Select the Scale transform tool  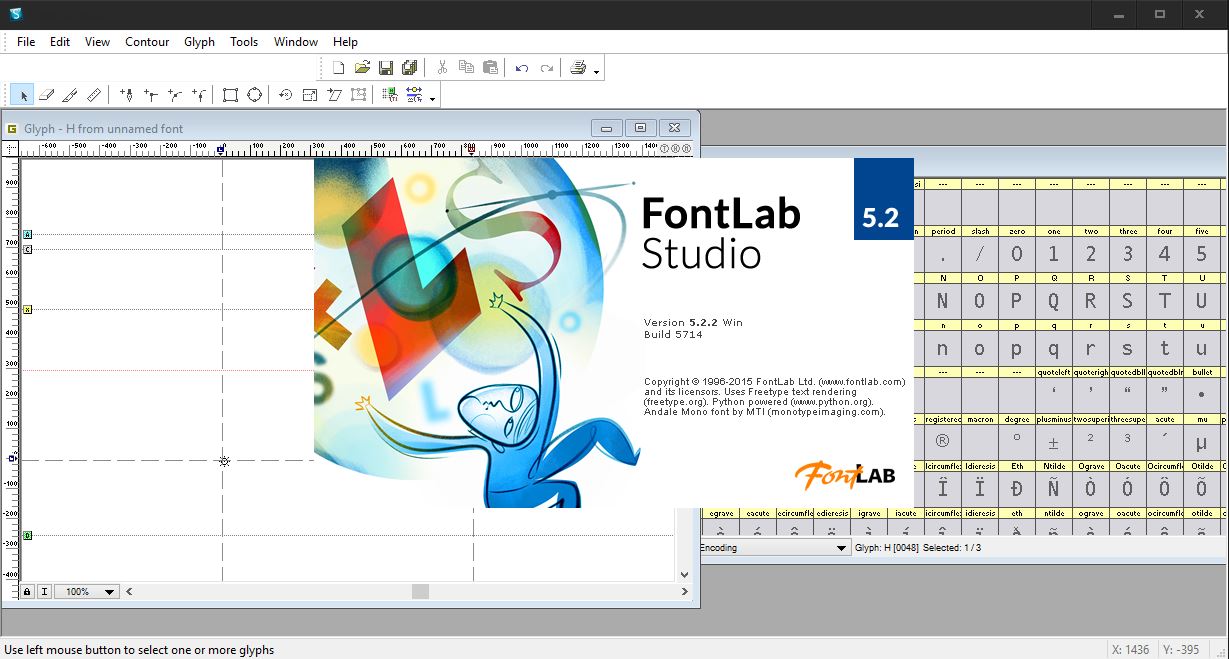pos(310,95)
